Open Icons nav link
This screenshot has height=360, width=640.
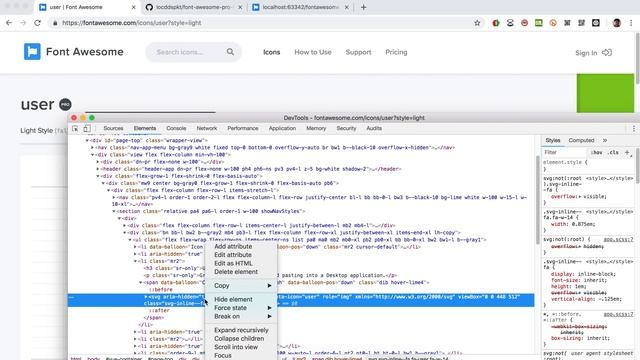click(271, 52)
